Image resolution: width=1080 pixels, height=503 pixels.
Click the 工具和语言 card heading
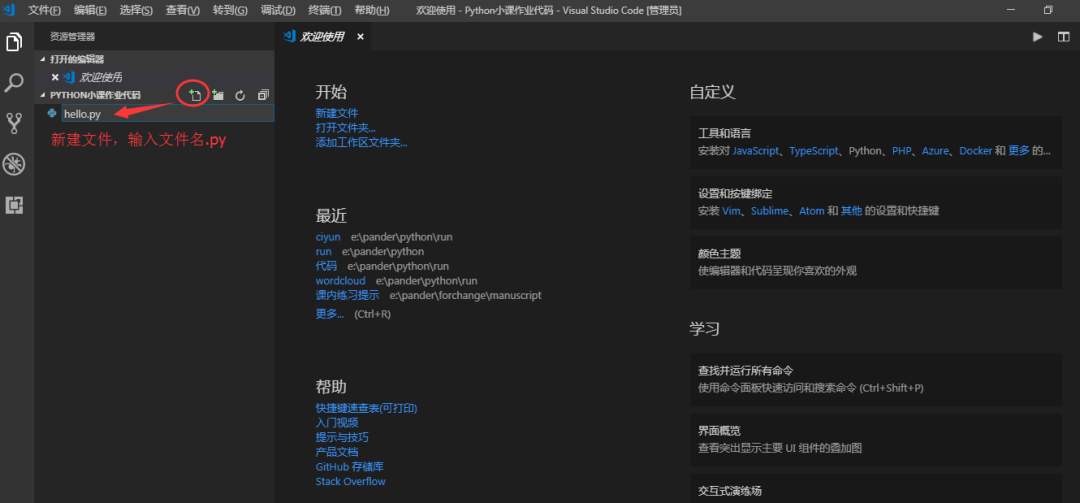pos(725,133)
